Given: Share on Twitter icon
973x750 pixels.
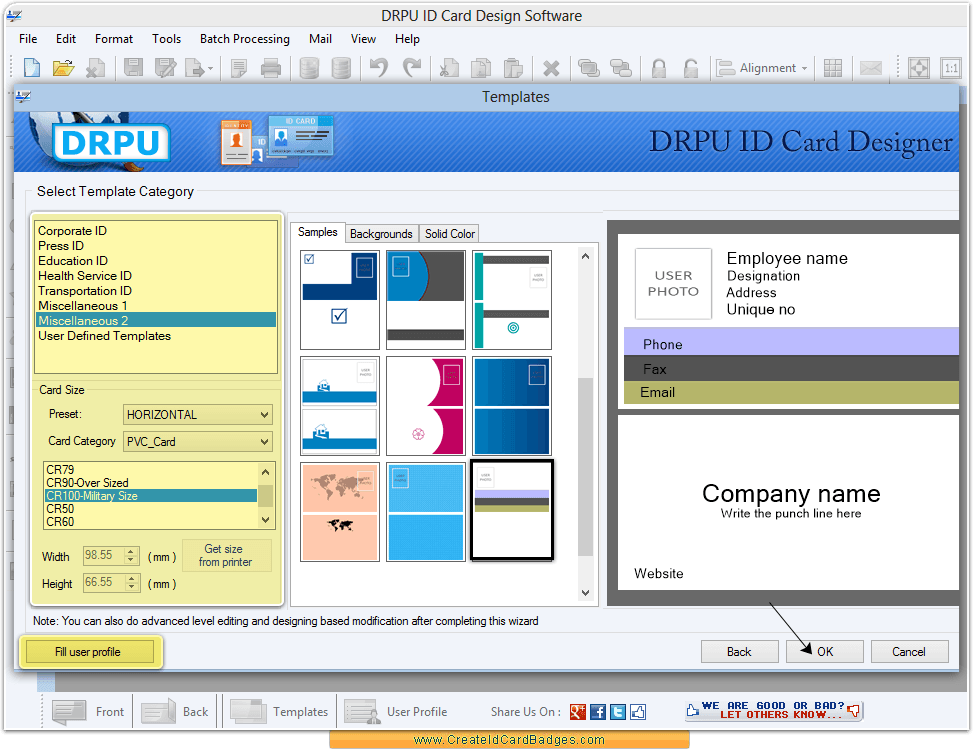Looking at the screenshot, I should [617, 712].
